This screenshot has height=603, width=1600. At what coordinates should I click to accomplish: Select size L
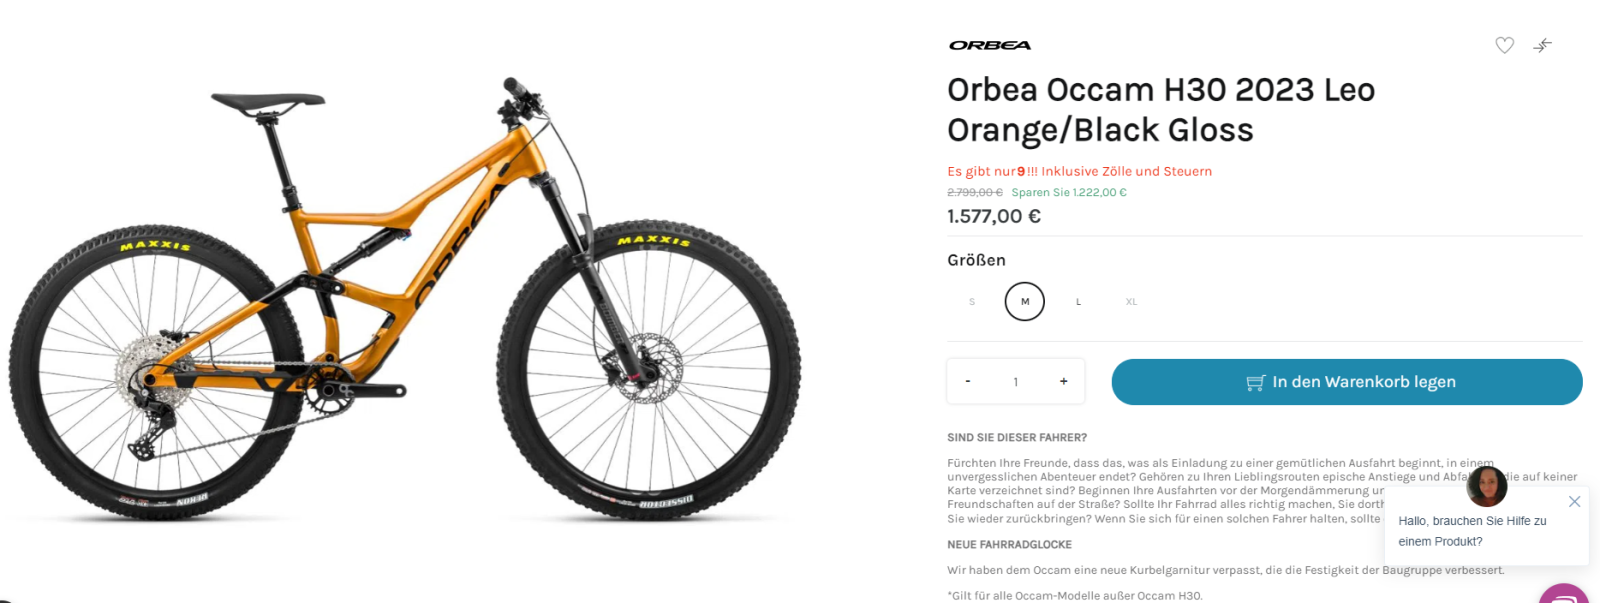point(1078,302)
